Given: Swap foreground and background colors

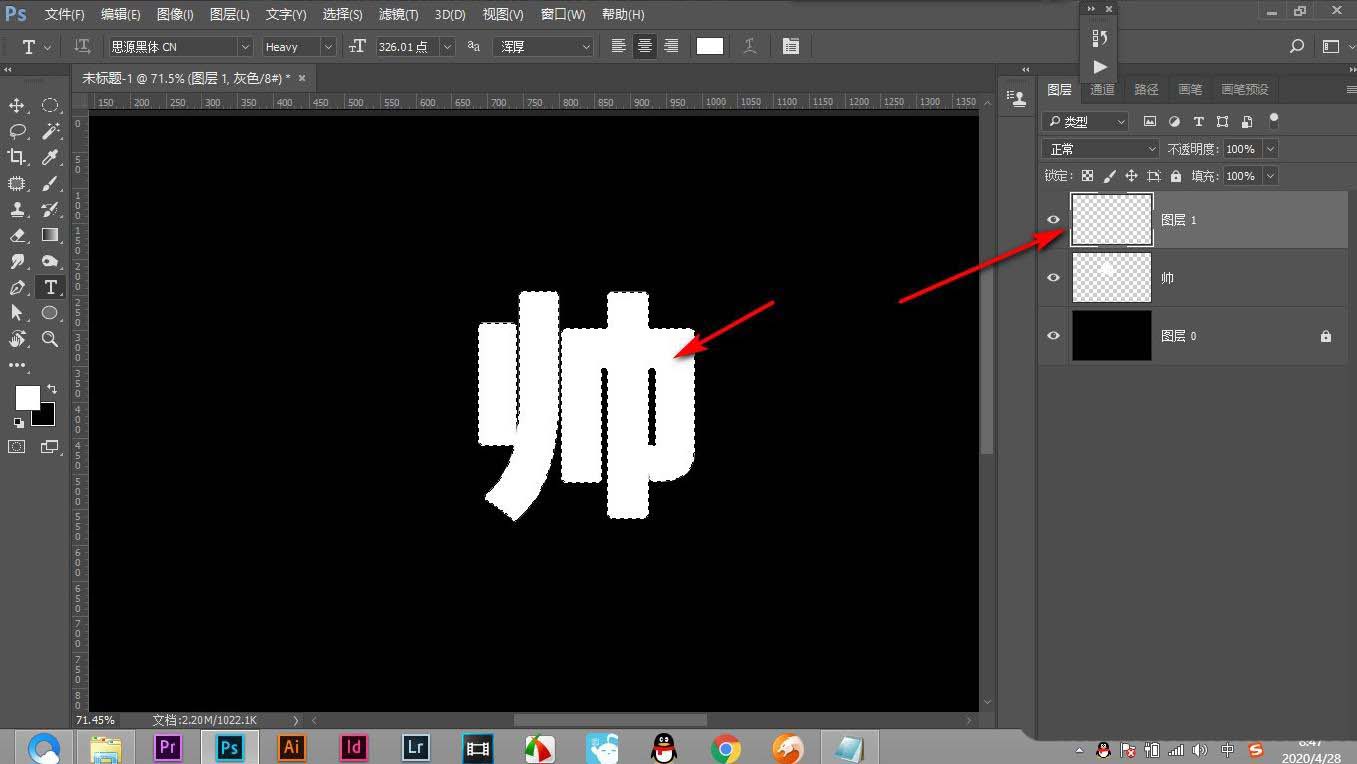Looking at the screenshot, I should pyautogui.click(x=51, y=388).
